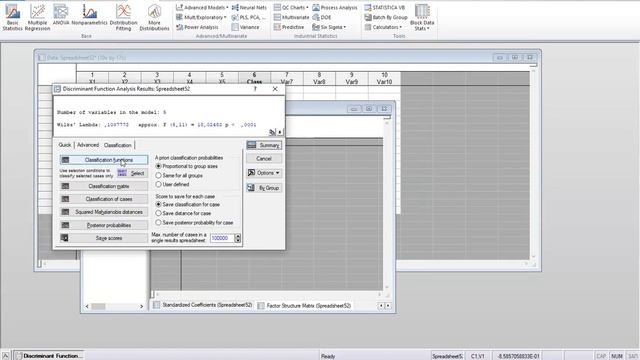
Task: Expand Six Sigma ribbon menu
Action: (x=329, y=27)
